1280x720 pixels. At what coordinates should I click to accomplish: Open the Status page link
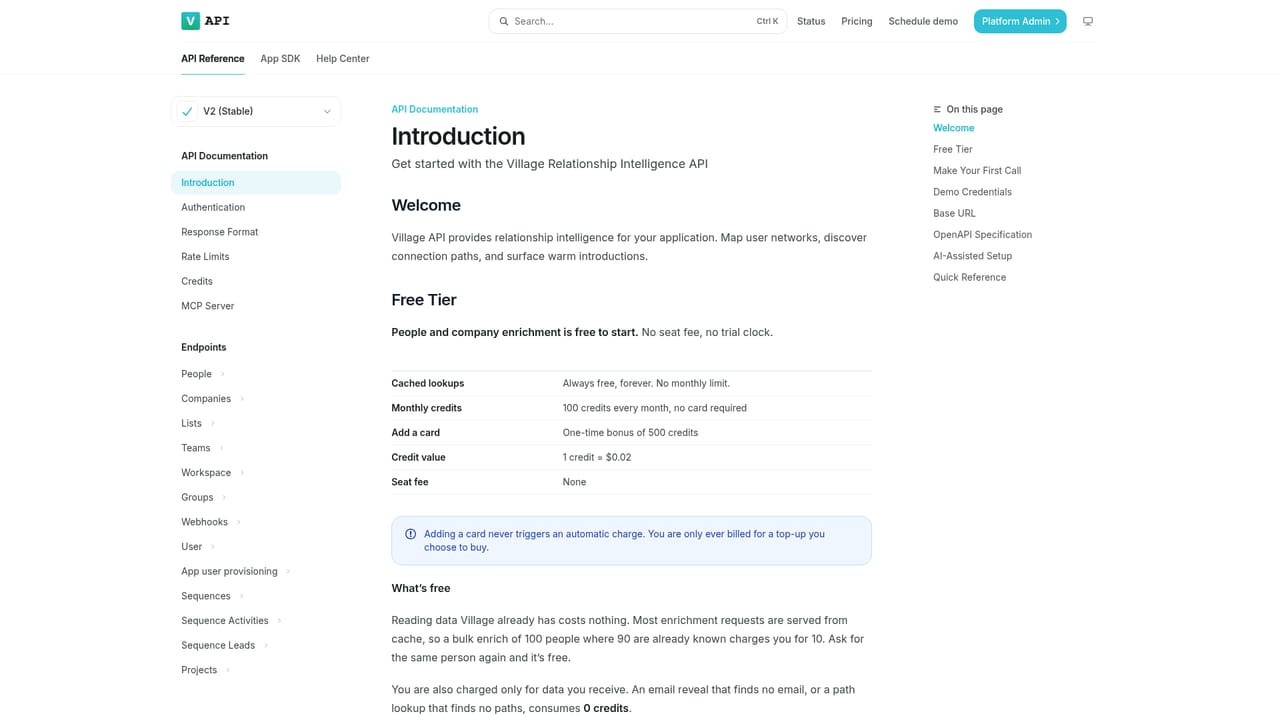[811, 21]
